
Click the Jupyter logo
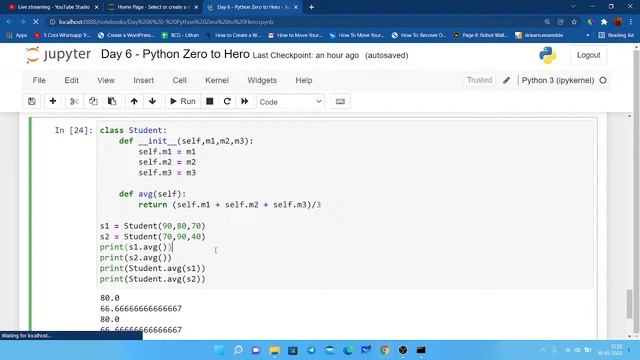[58, 55]
